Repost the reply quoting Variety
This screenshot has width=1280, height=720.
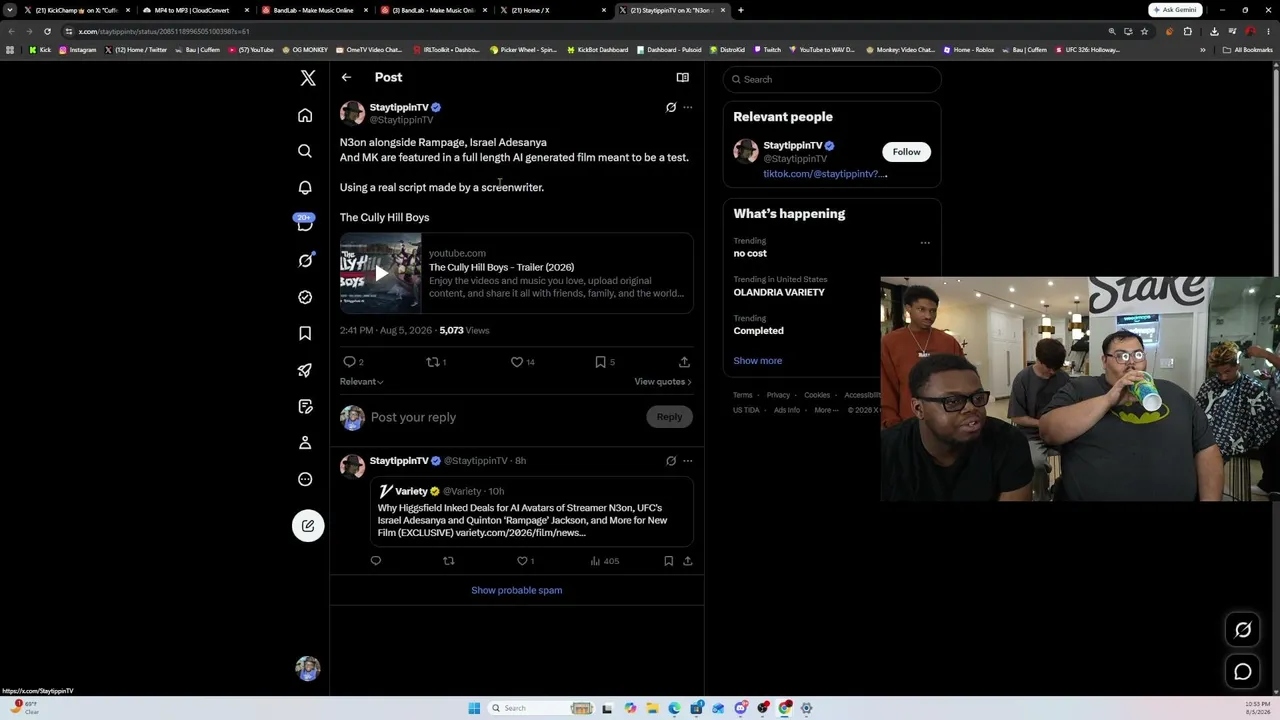(448, 561)
